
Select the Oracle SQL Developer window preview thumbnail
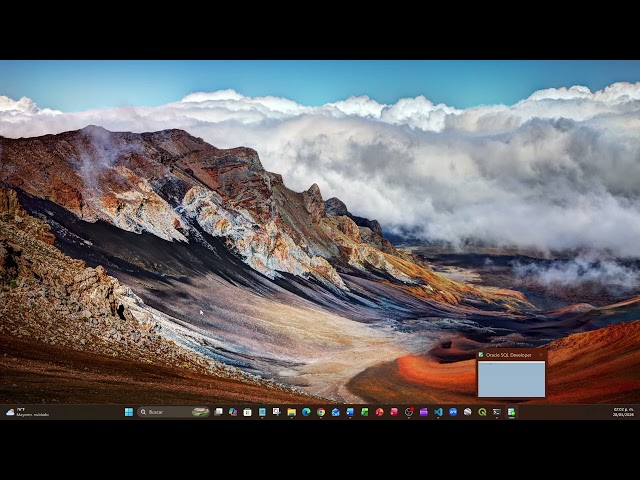coord(511,379)
